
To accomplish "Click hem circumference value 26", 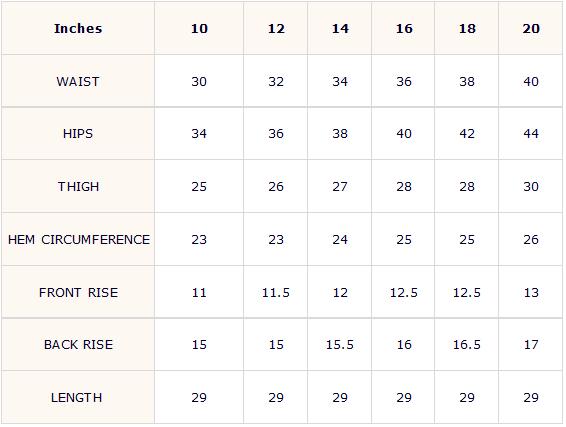I will [x=531, y=240].
